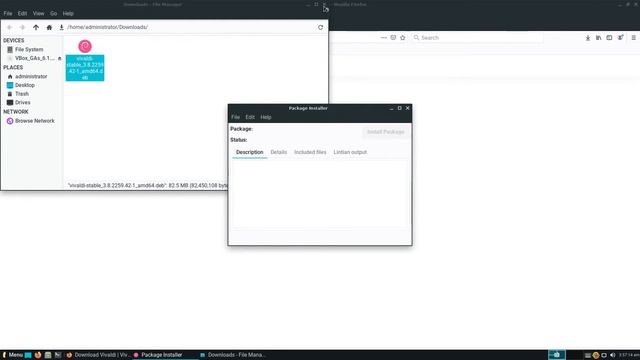Open the file manager taskbar launcher
640x360 pixels.
click(48, 355)
